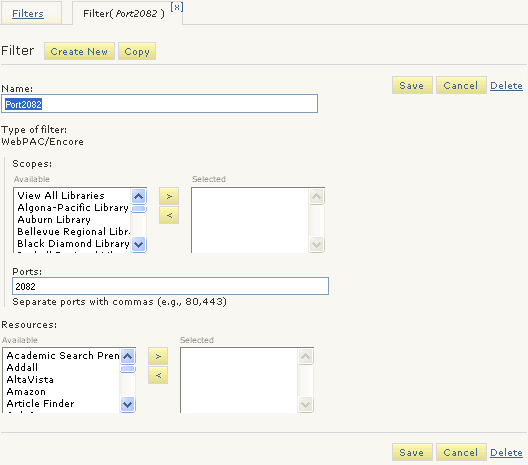This screenshot has height=465, width=528.
Task: Add selected scope with > arrow button
Action: pyautogui.click(x=169, y=196)
